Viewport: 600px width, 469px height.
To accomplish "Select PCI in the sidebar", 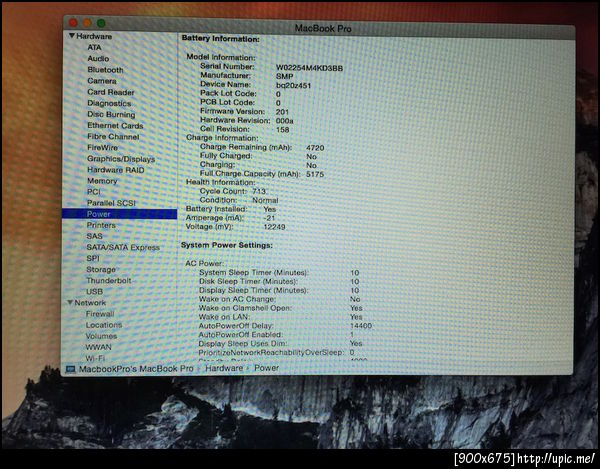I will 94,192.
